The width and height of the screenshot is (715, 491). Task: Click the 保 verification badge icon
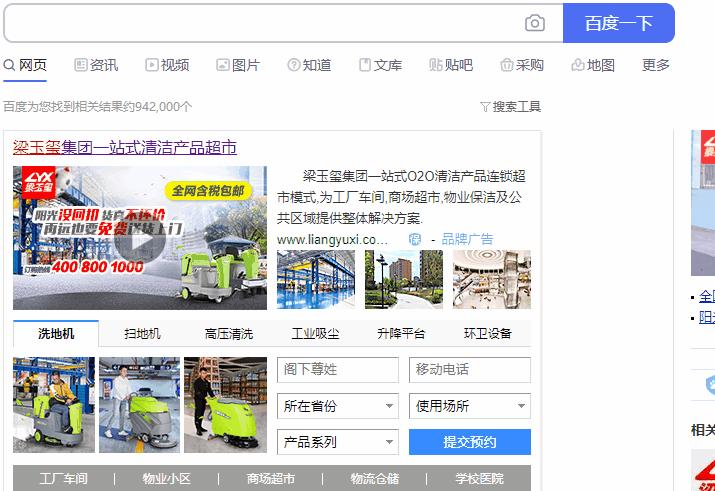point(415,239)
